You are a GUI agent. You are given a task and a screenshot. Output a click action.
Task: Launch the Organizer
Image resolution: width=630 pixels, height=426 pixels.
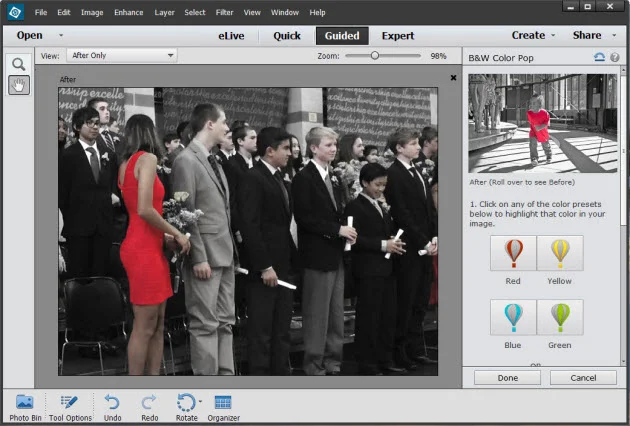(x=223, y=408)
